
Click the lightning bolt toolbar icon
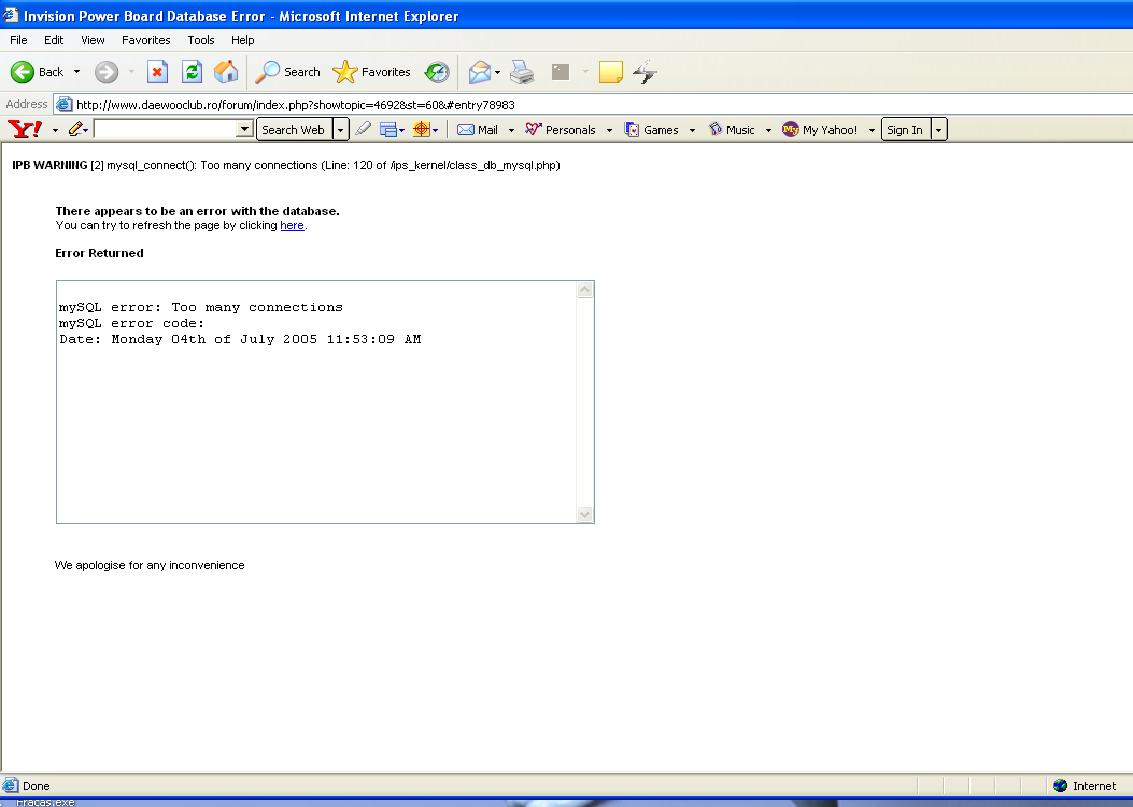point(645,72)
